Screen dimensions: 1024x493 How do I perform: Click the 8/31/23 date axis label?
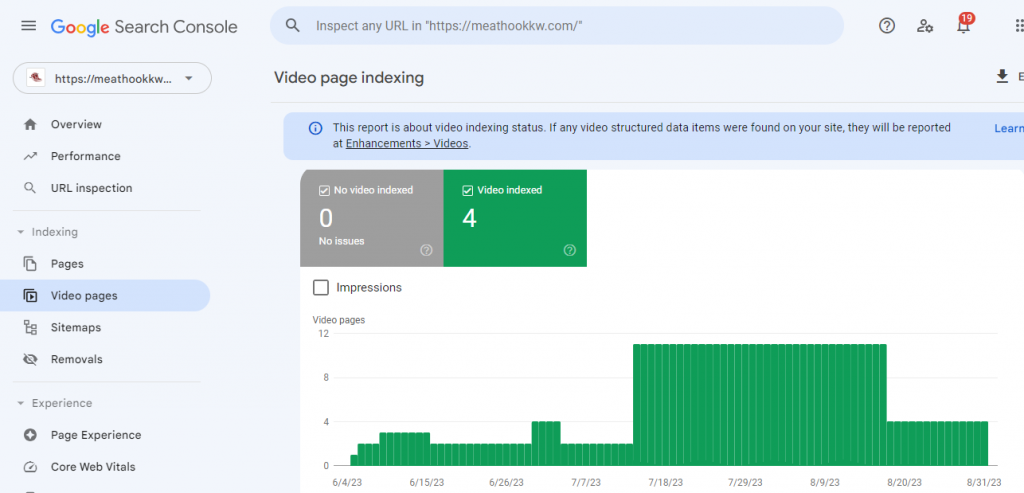(983, 482)
